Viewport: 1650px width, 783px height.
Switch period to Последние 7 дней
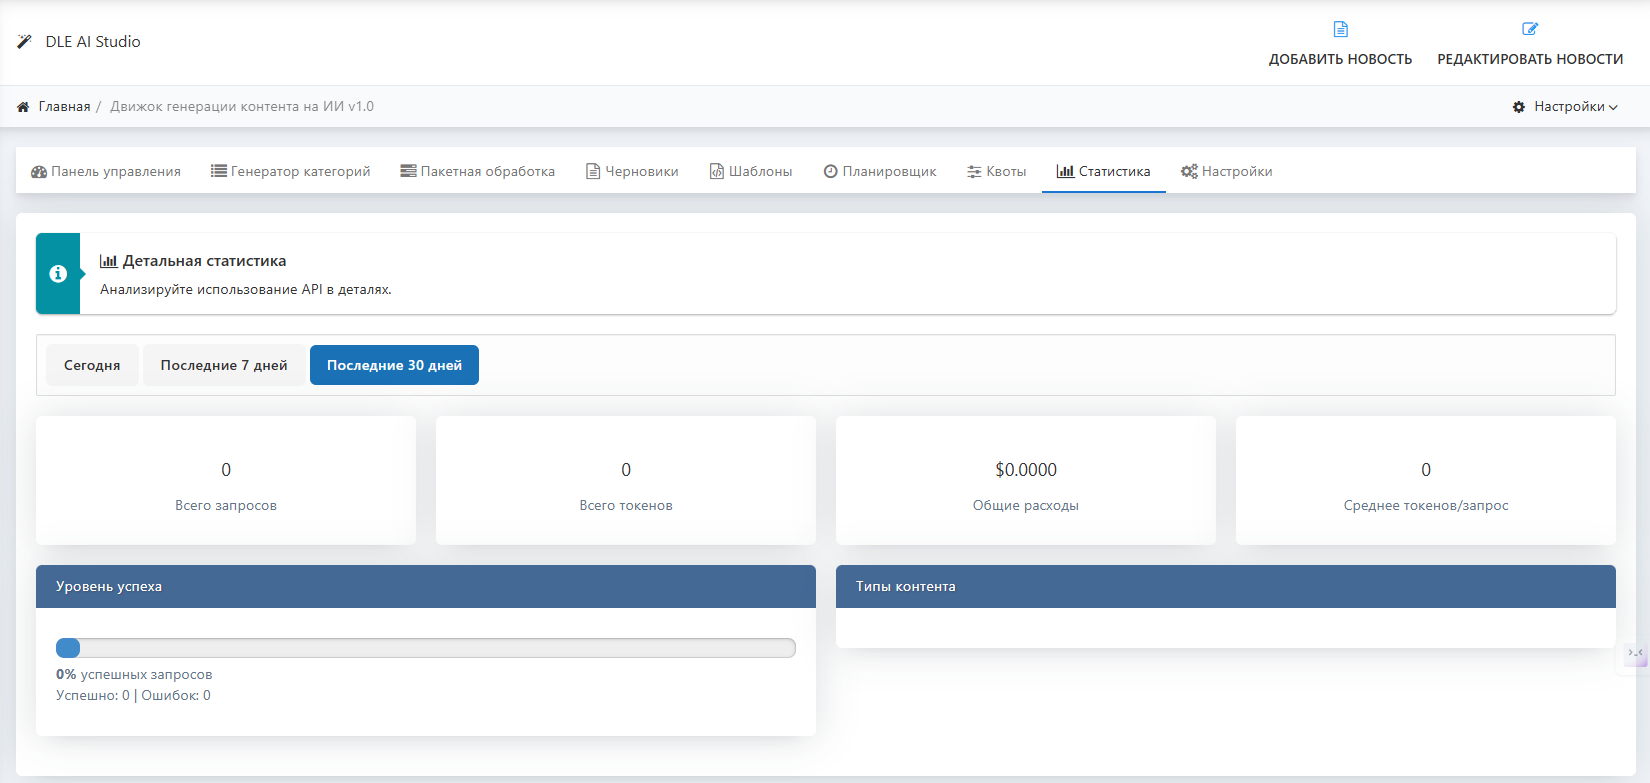(x=224, y=365)
